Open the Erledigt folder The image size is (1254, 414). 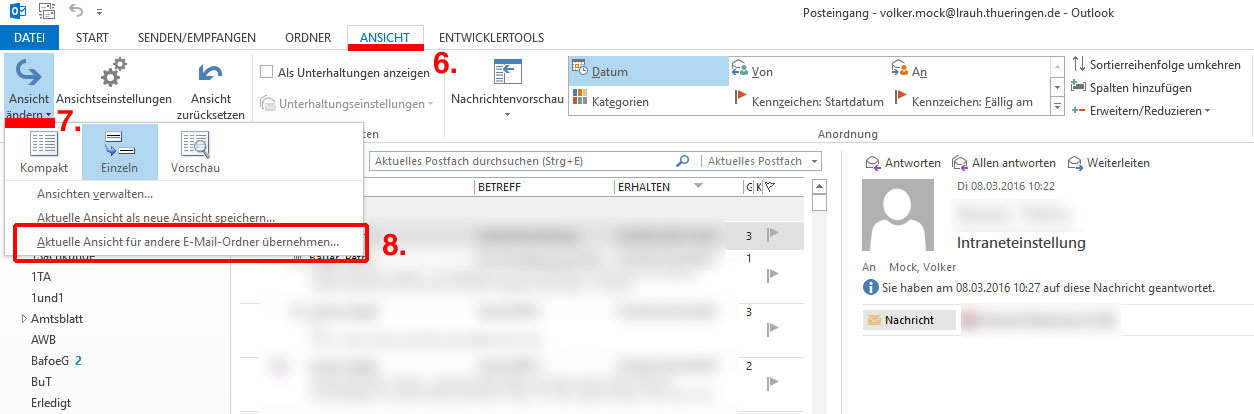[50, 402]
